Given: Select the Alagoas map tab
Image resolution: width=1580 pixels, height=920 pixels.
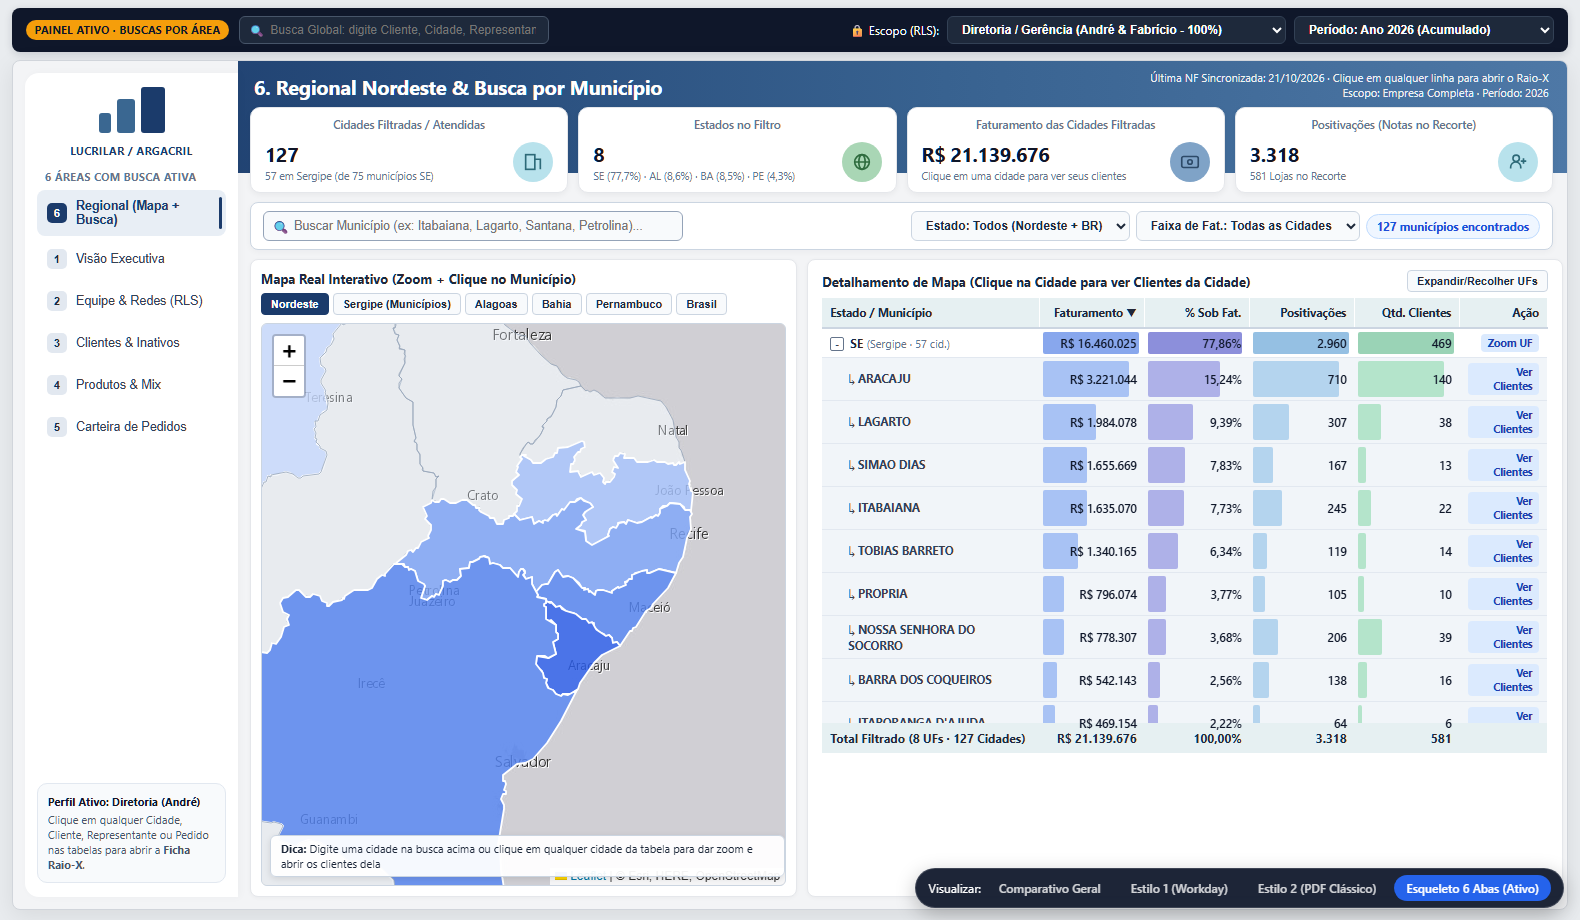Looking at the screenshot, I should pyautogui.click(x=496, y=304).
